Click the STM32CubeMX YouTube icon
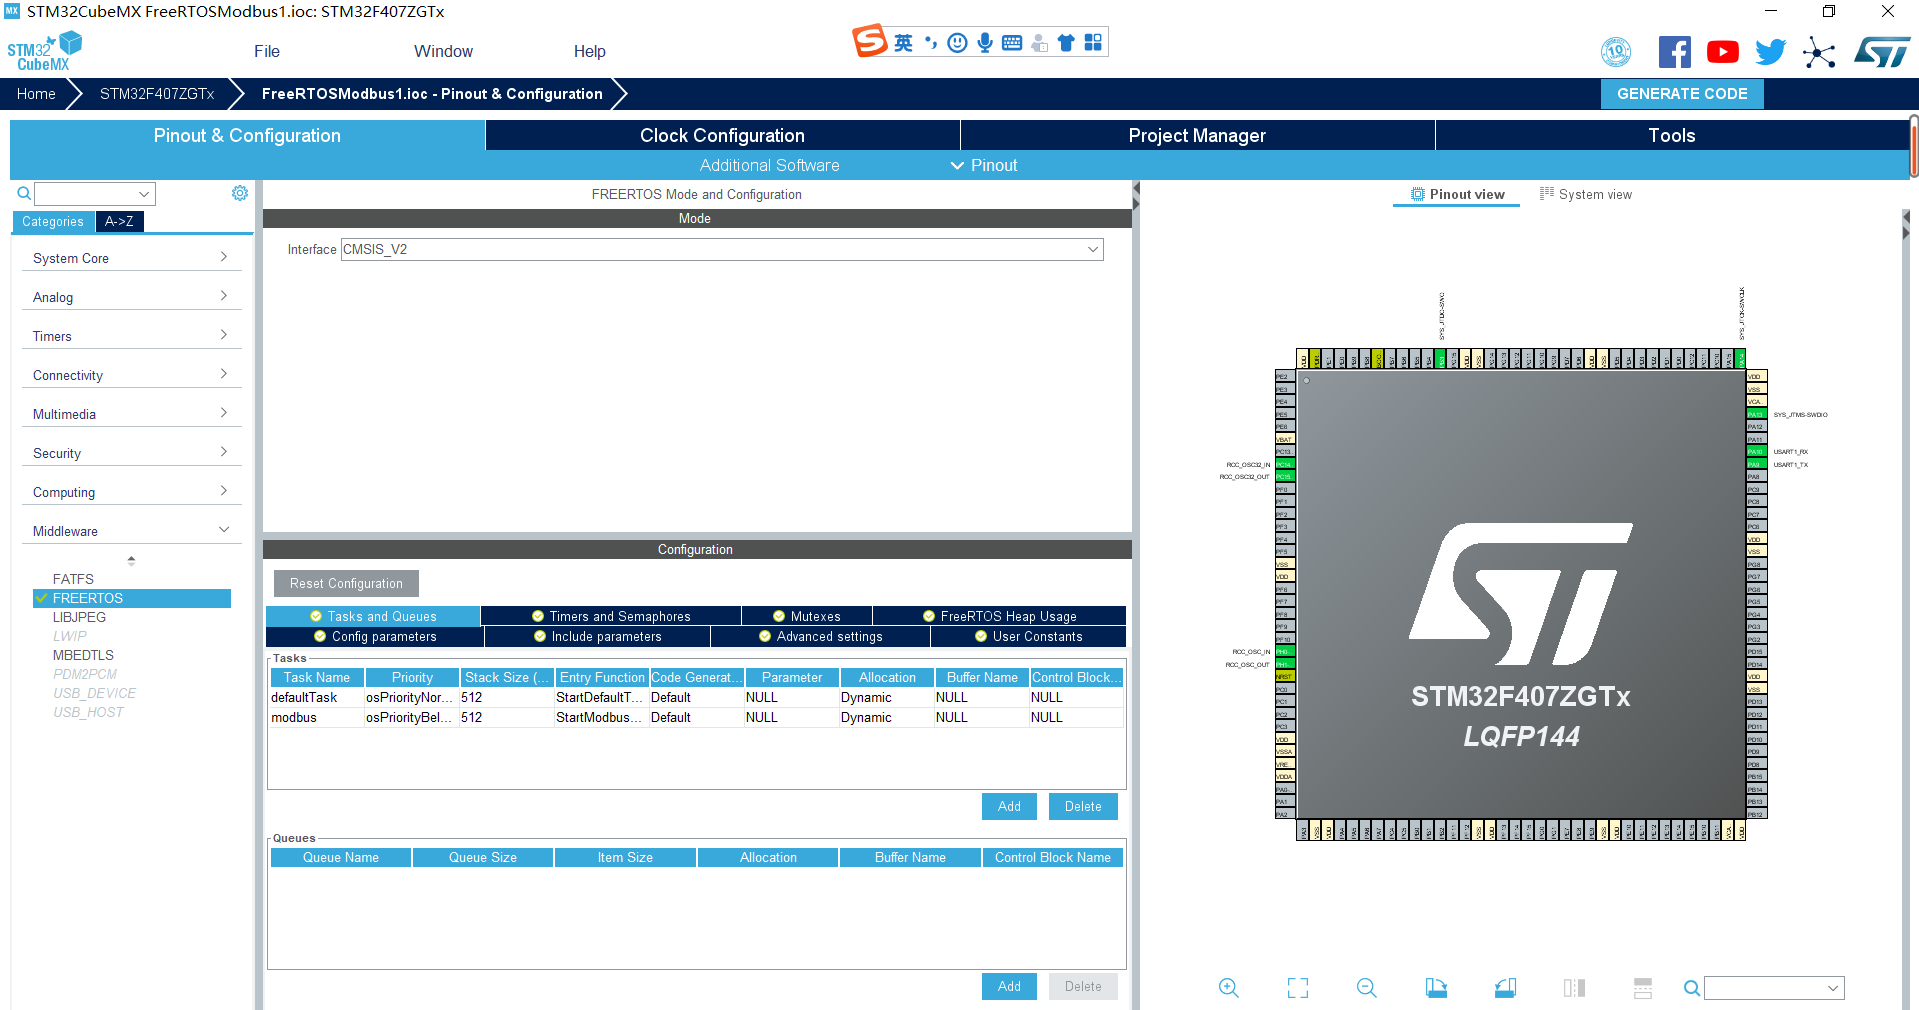The height and width of the screenshot is (1010, 1919). pyautogui.click(x=1722, y=51)
